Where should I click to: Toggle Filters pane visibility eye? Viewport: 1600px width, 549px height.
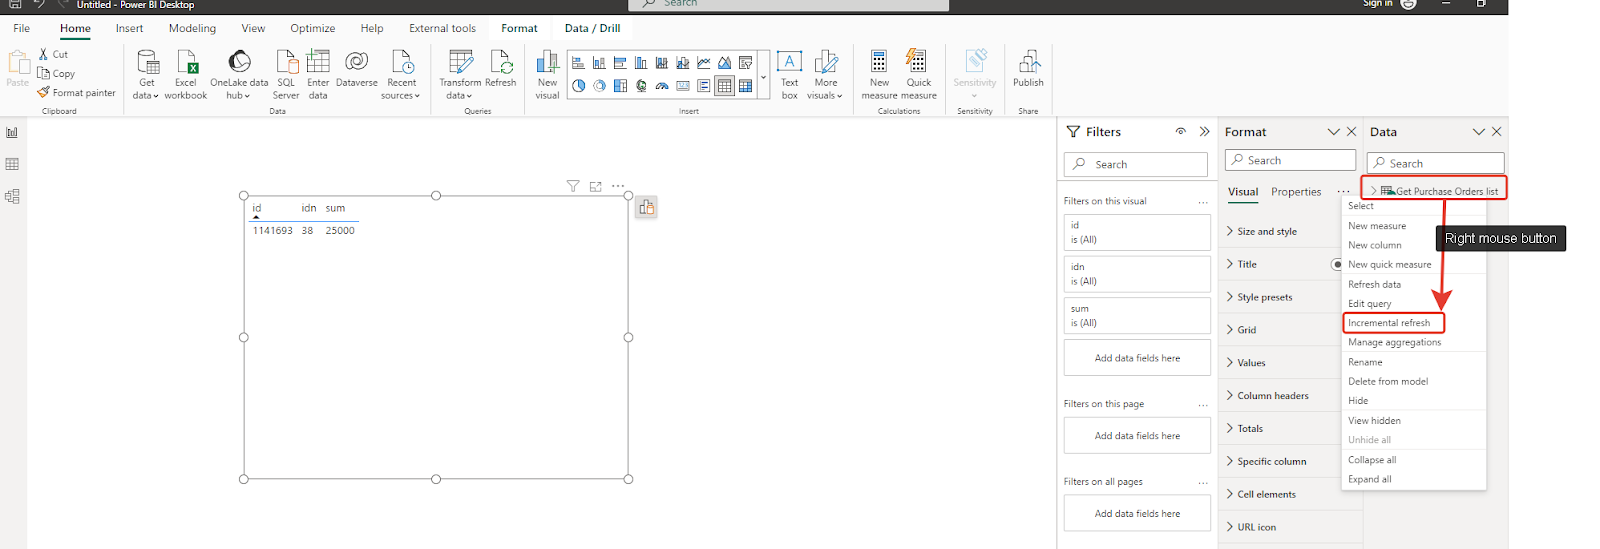point(1181,131)
